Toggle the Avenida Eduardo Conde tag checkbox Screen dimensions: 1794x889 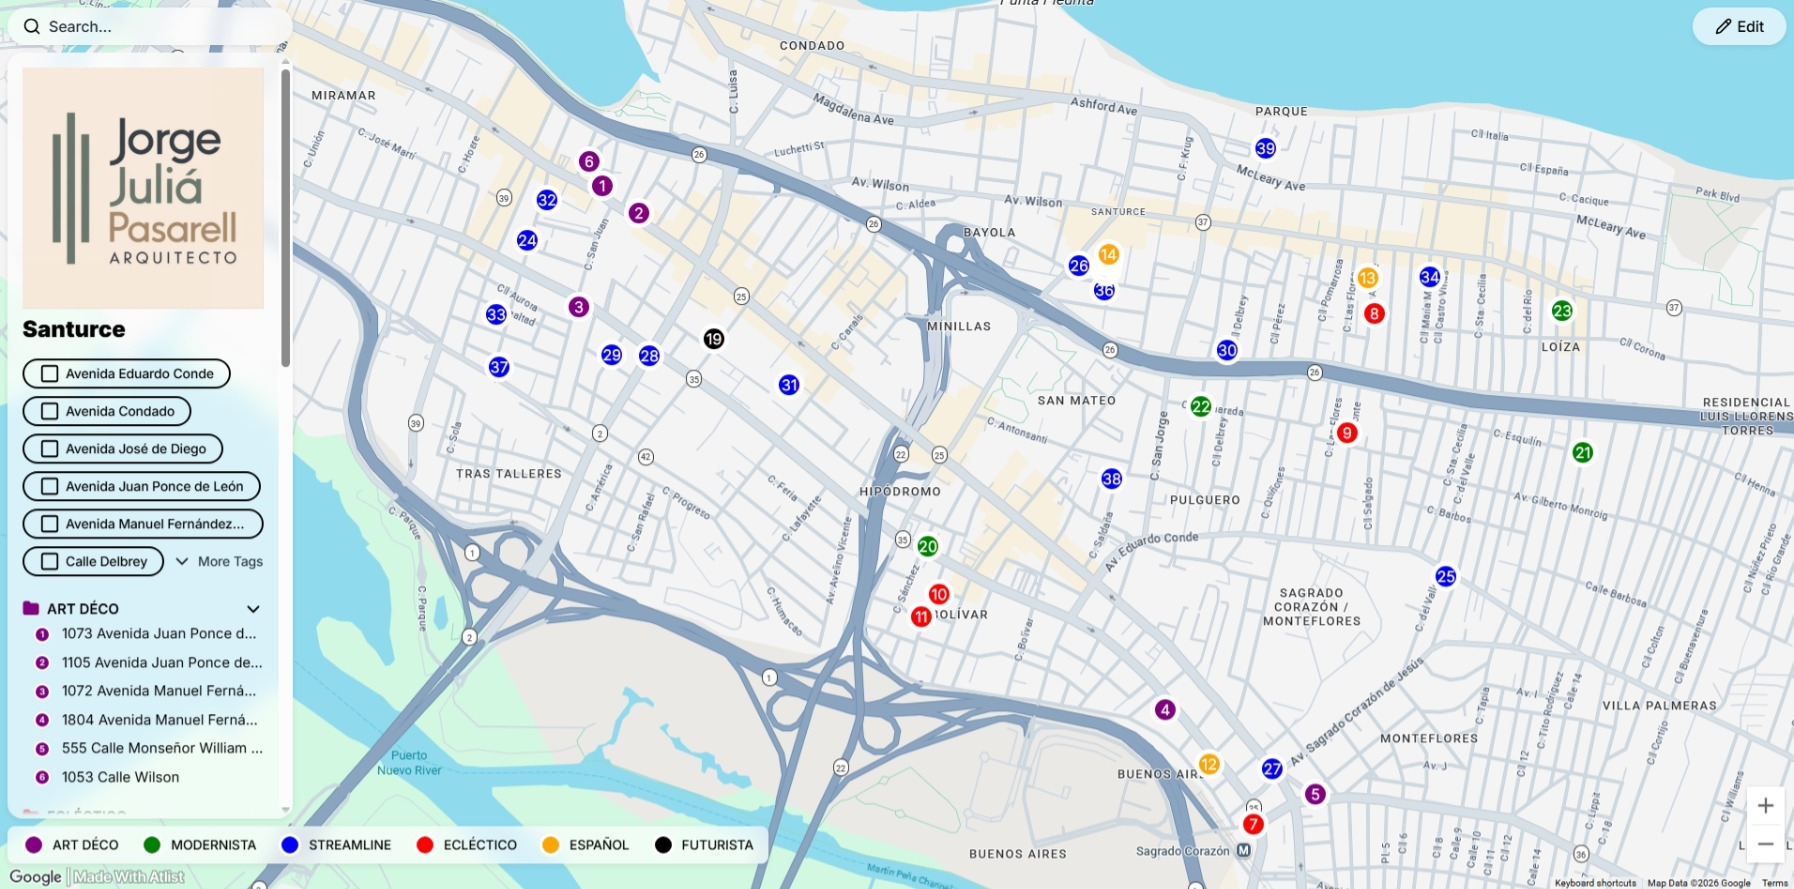click(x=49, y=374)
